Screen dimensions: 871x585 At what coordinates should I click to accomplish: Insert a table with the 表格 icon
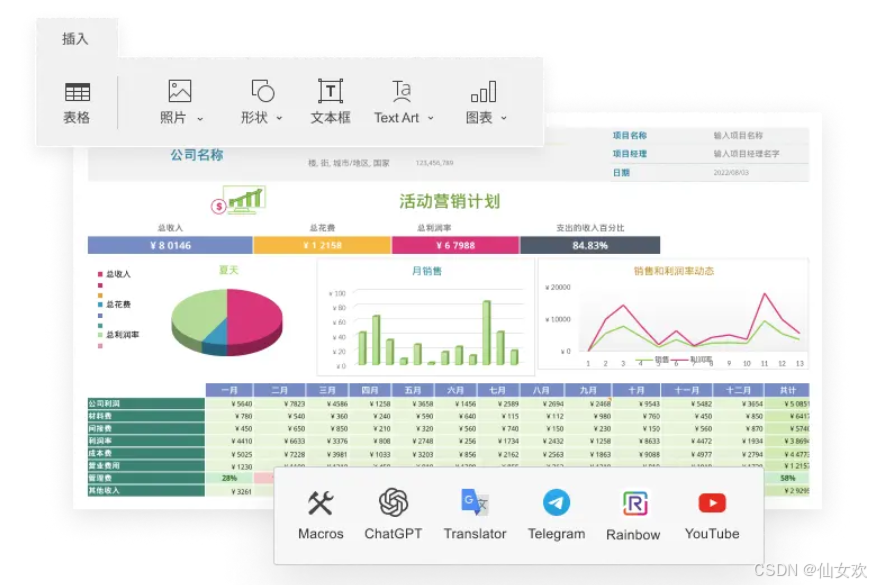pyautogui.click(x=77, y=92)
